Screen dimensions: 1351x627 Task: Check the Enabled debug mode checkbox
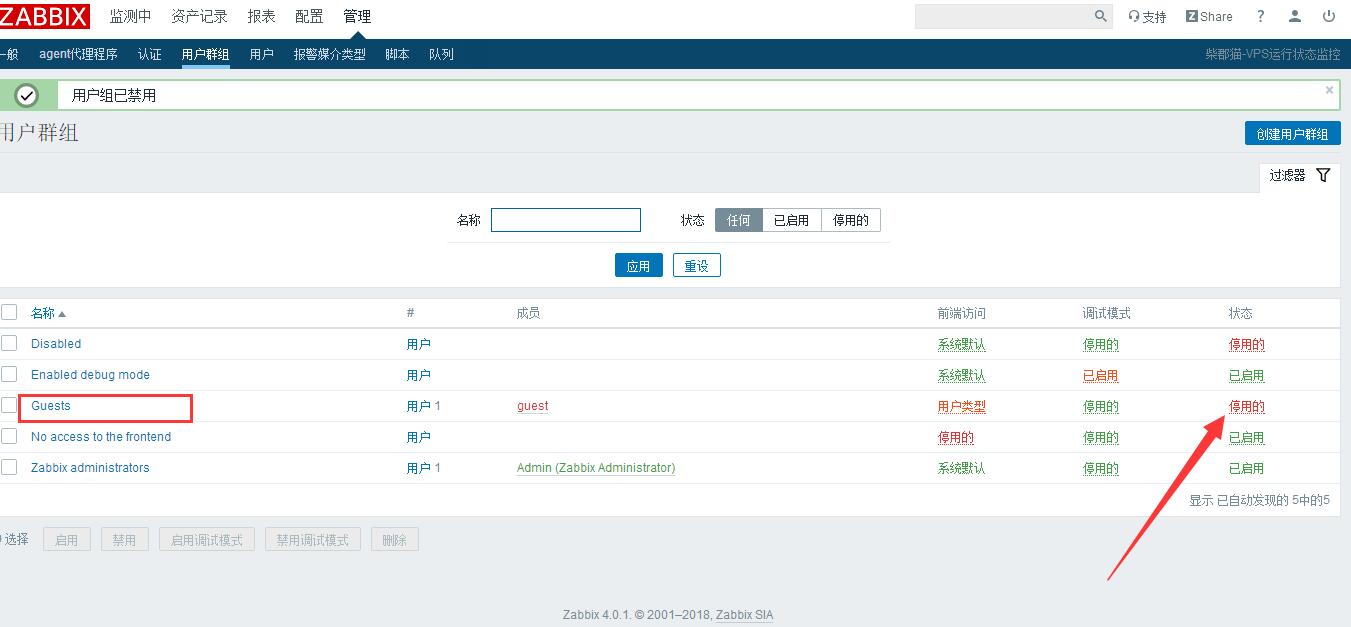click(x=9, y=374)
